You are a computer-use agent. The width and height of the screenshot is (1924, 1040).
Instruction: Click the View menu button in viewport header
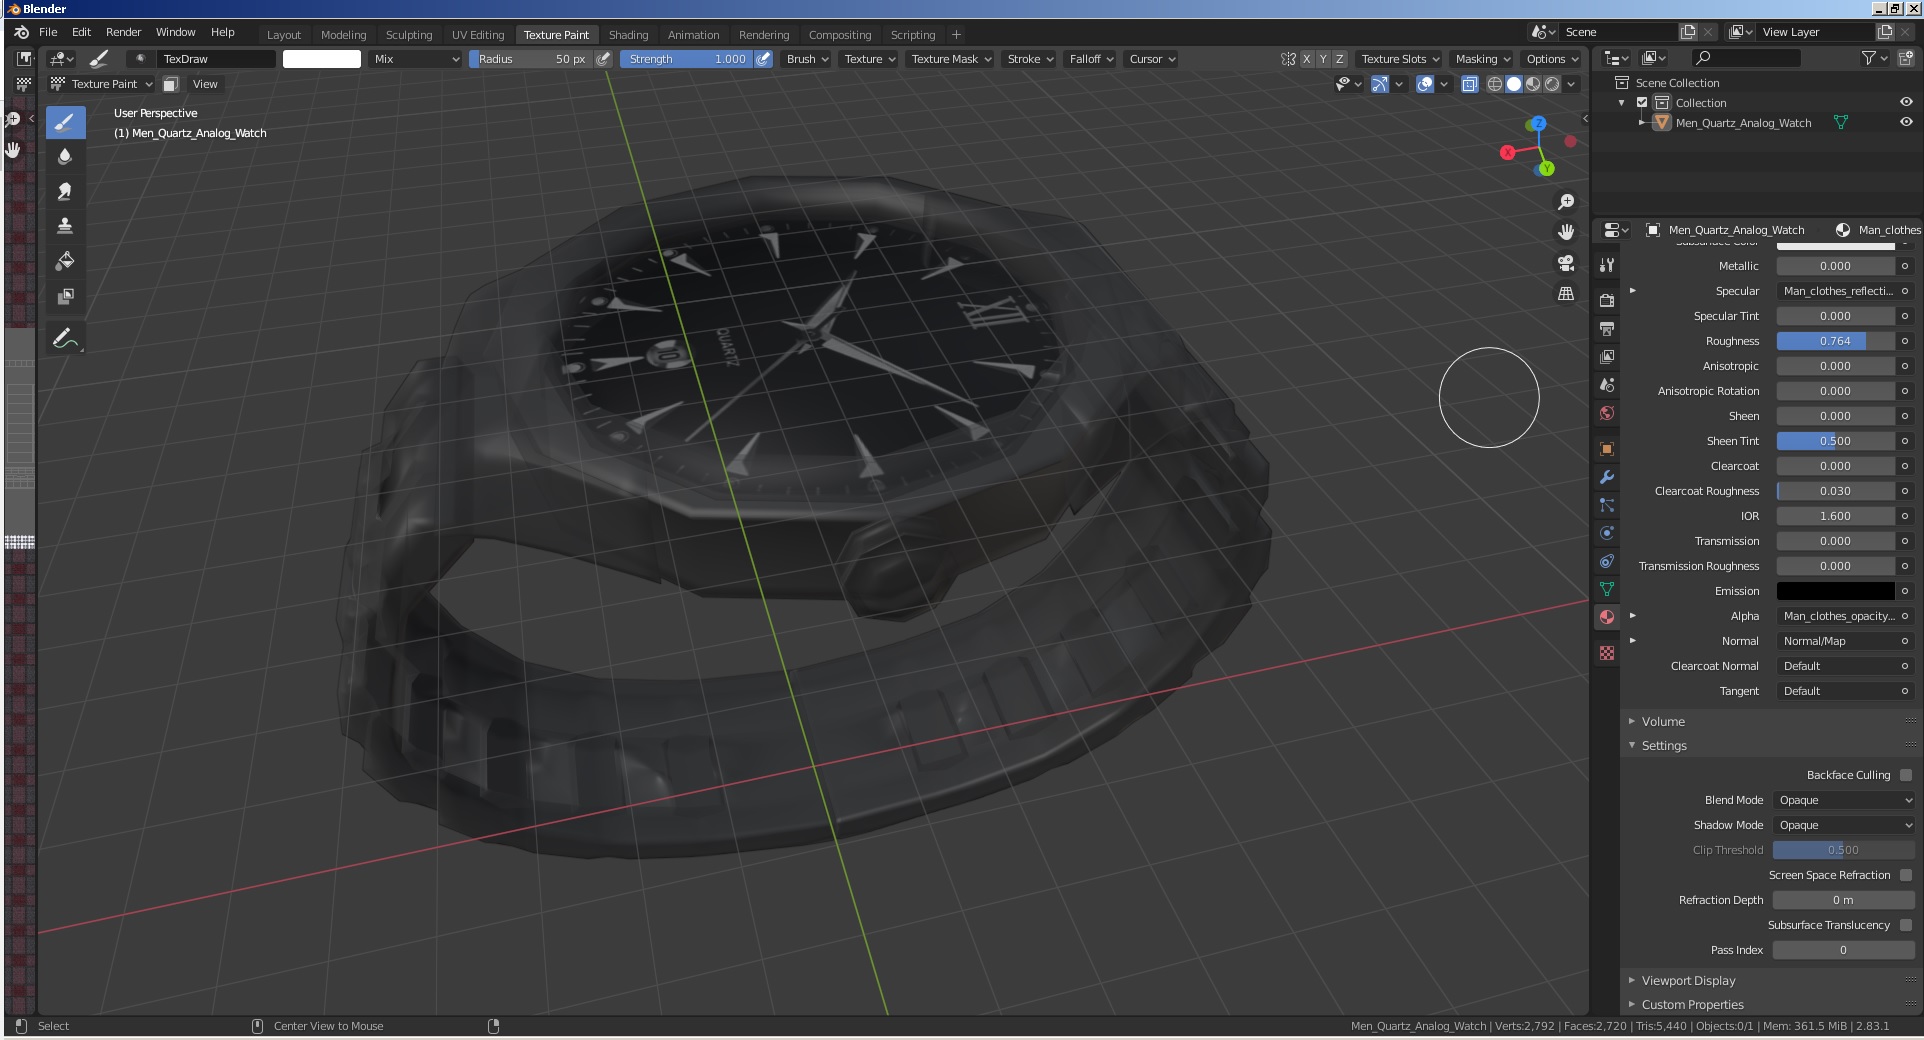click(205, 84)
